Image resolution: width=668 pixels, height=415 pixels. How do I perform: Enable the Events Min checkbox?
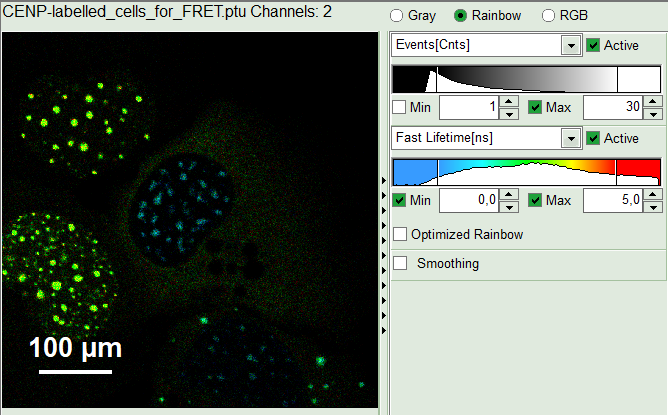pos(400,108)
